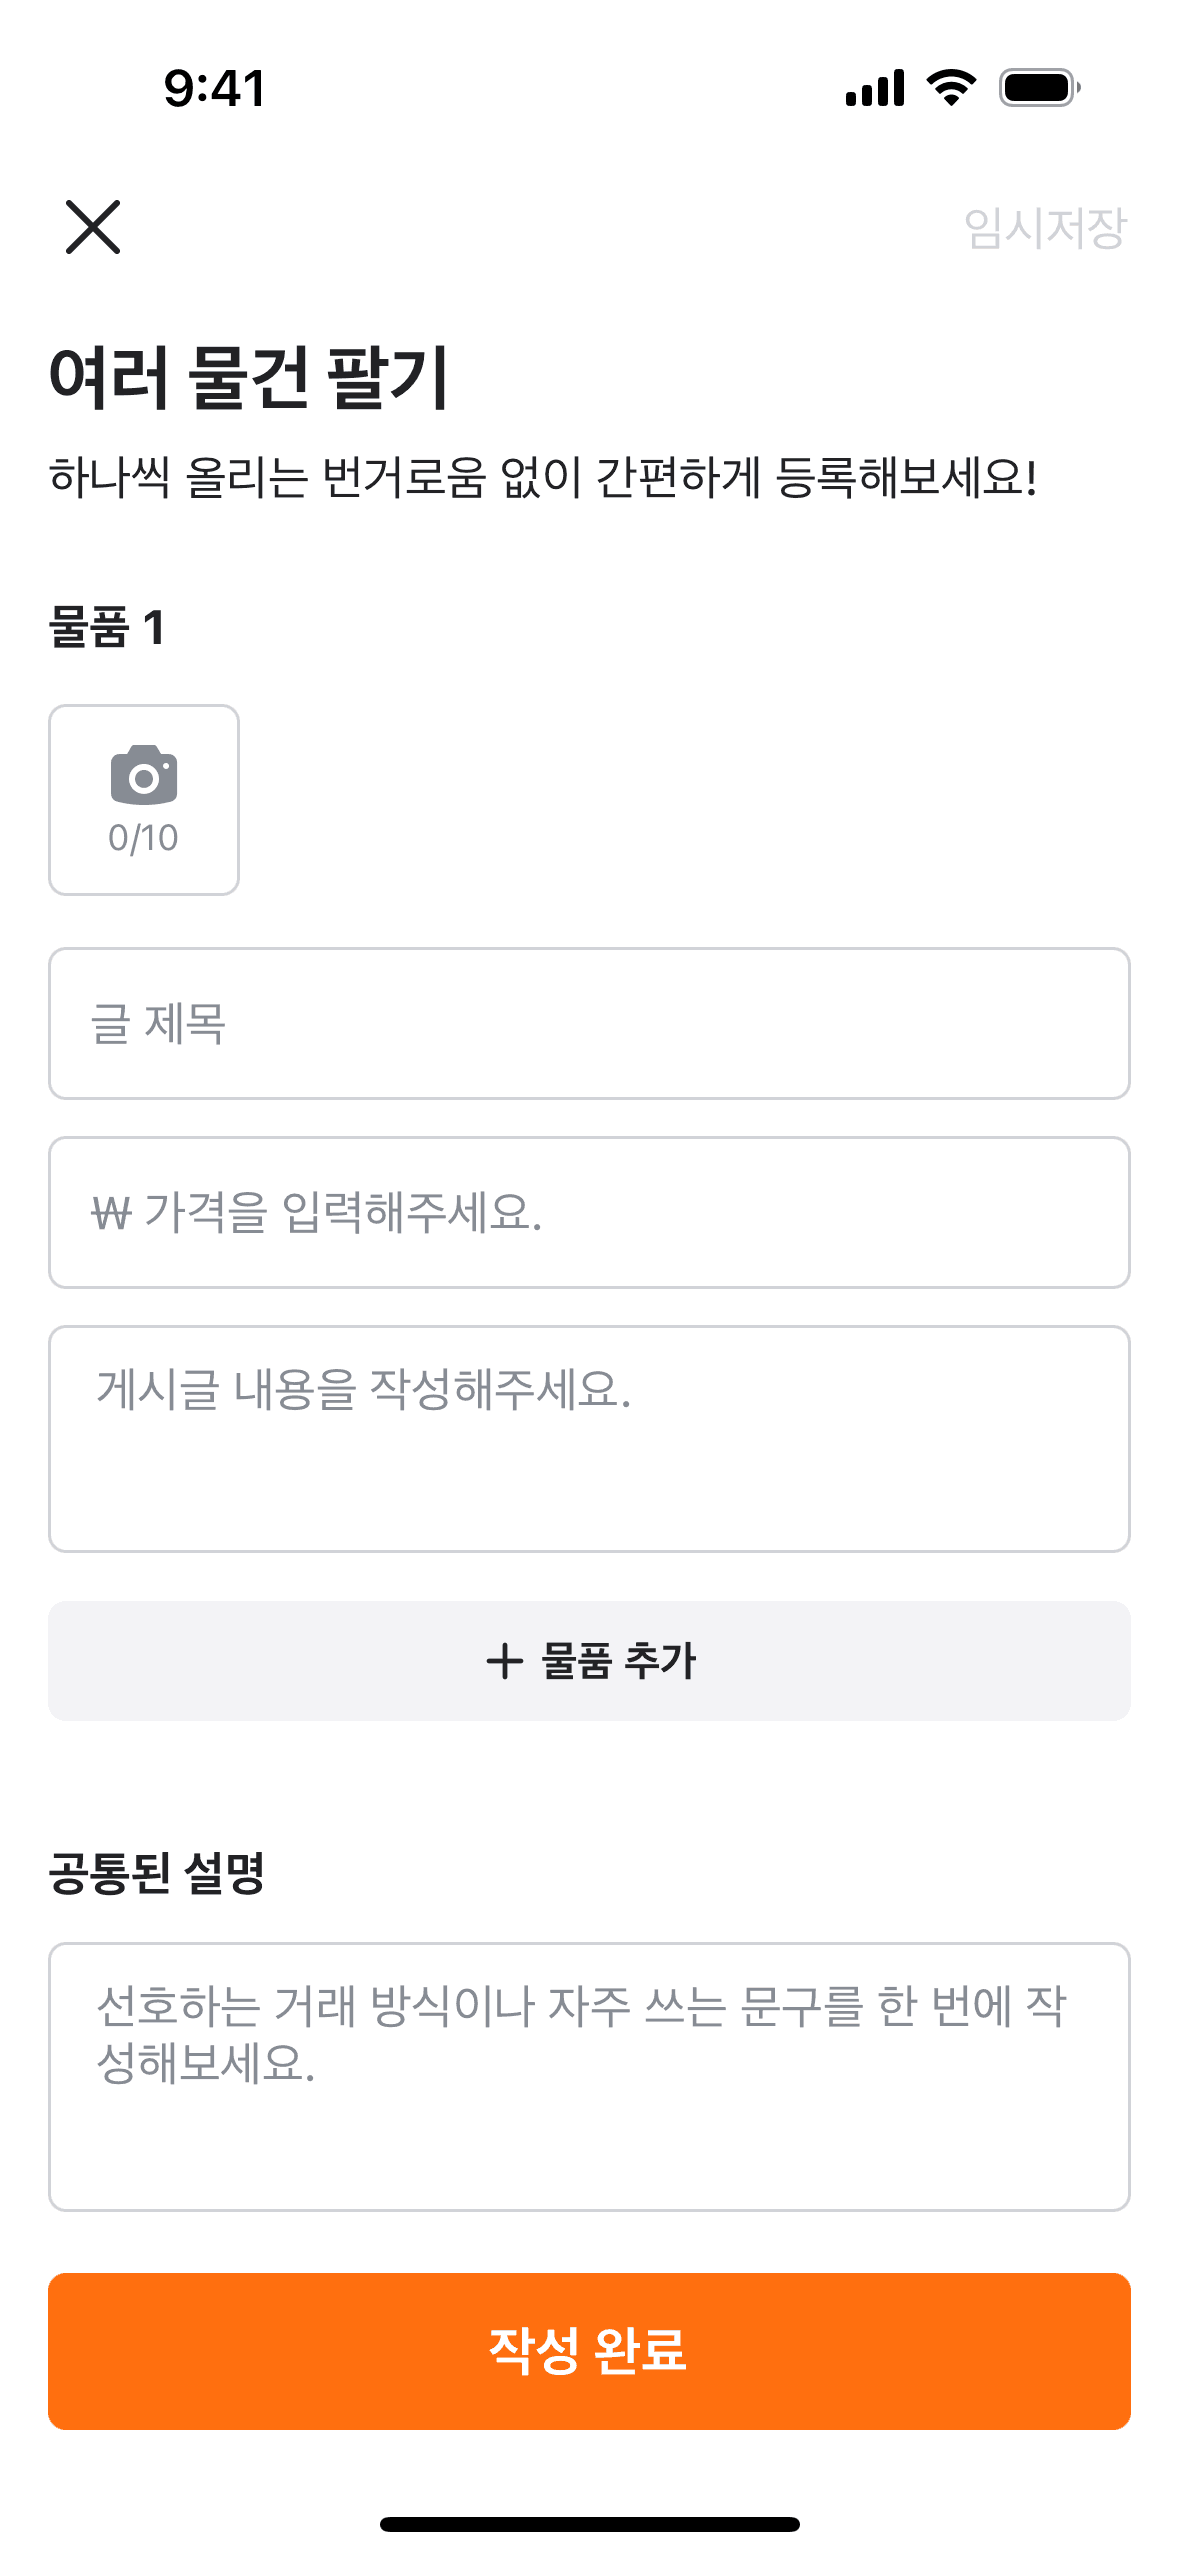Click the cellular signal bars icon
The image size is (1179, 2556).
tap(875, 88)
